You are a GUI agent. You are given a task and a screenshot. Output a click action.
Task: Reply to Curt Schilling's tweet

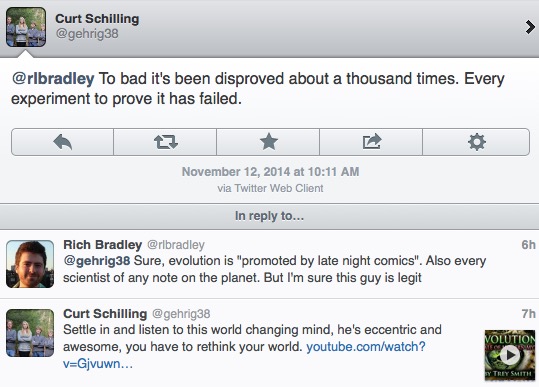[63, 142]
